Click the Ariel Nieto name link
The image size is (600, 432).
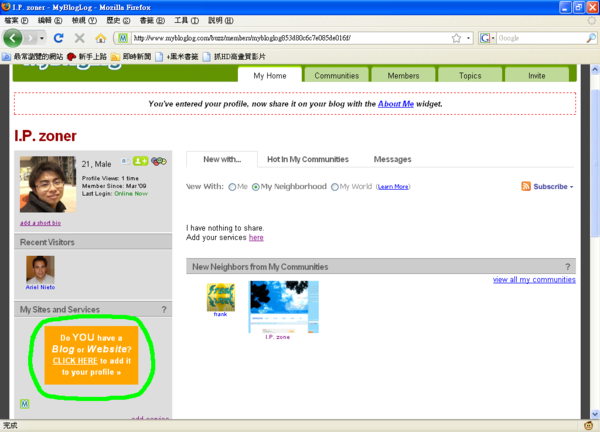tap(40, 287)
